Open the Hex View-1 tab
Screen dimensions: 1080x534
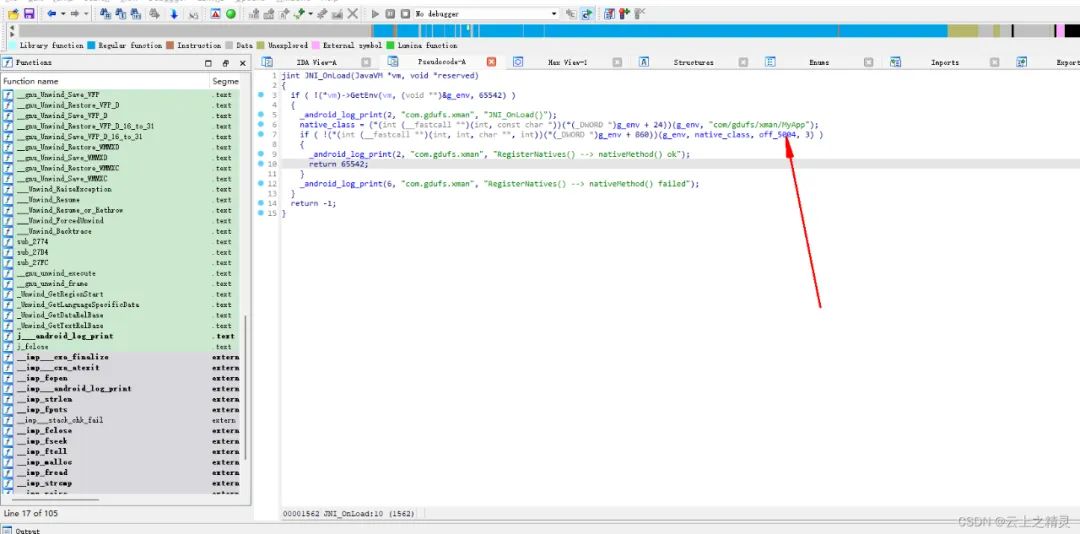pos(568,62)
